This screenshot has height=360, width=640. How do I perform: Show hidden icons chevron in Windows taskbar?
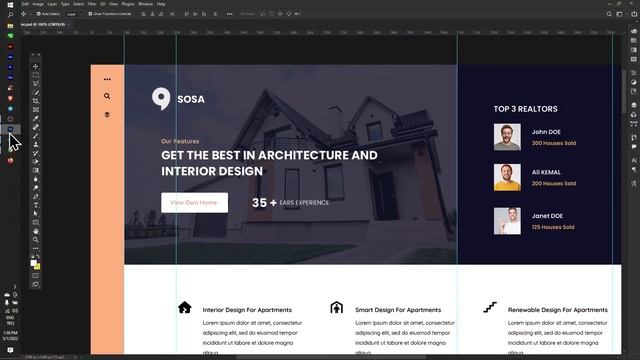[15, 287]
